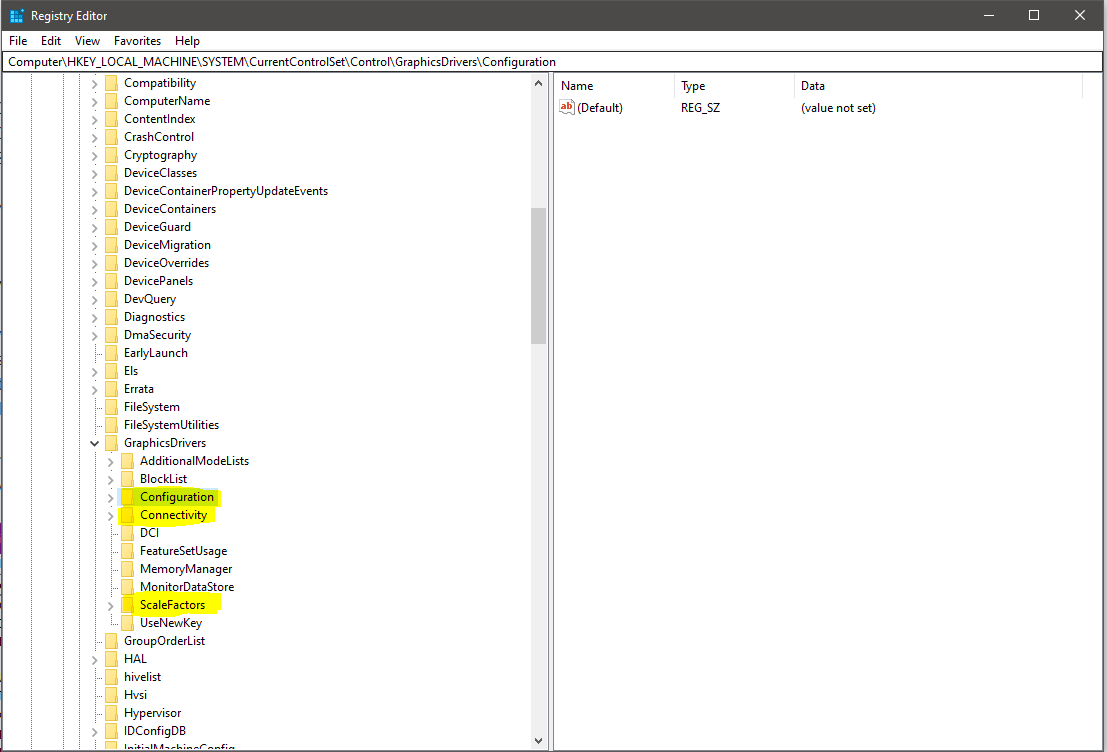Select the FileSystemUtilities key
Screen dimensions: 1107x752
tap(171, 425)
